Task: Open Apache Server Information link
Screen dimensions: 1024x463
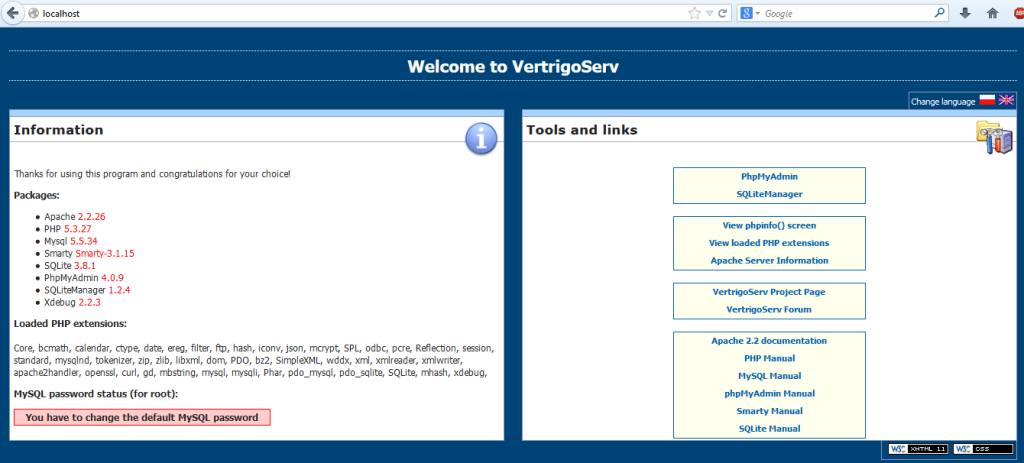Action: [769, 261]
